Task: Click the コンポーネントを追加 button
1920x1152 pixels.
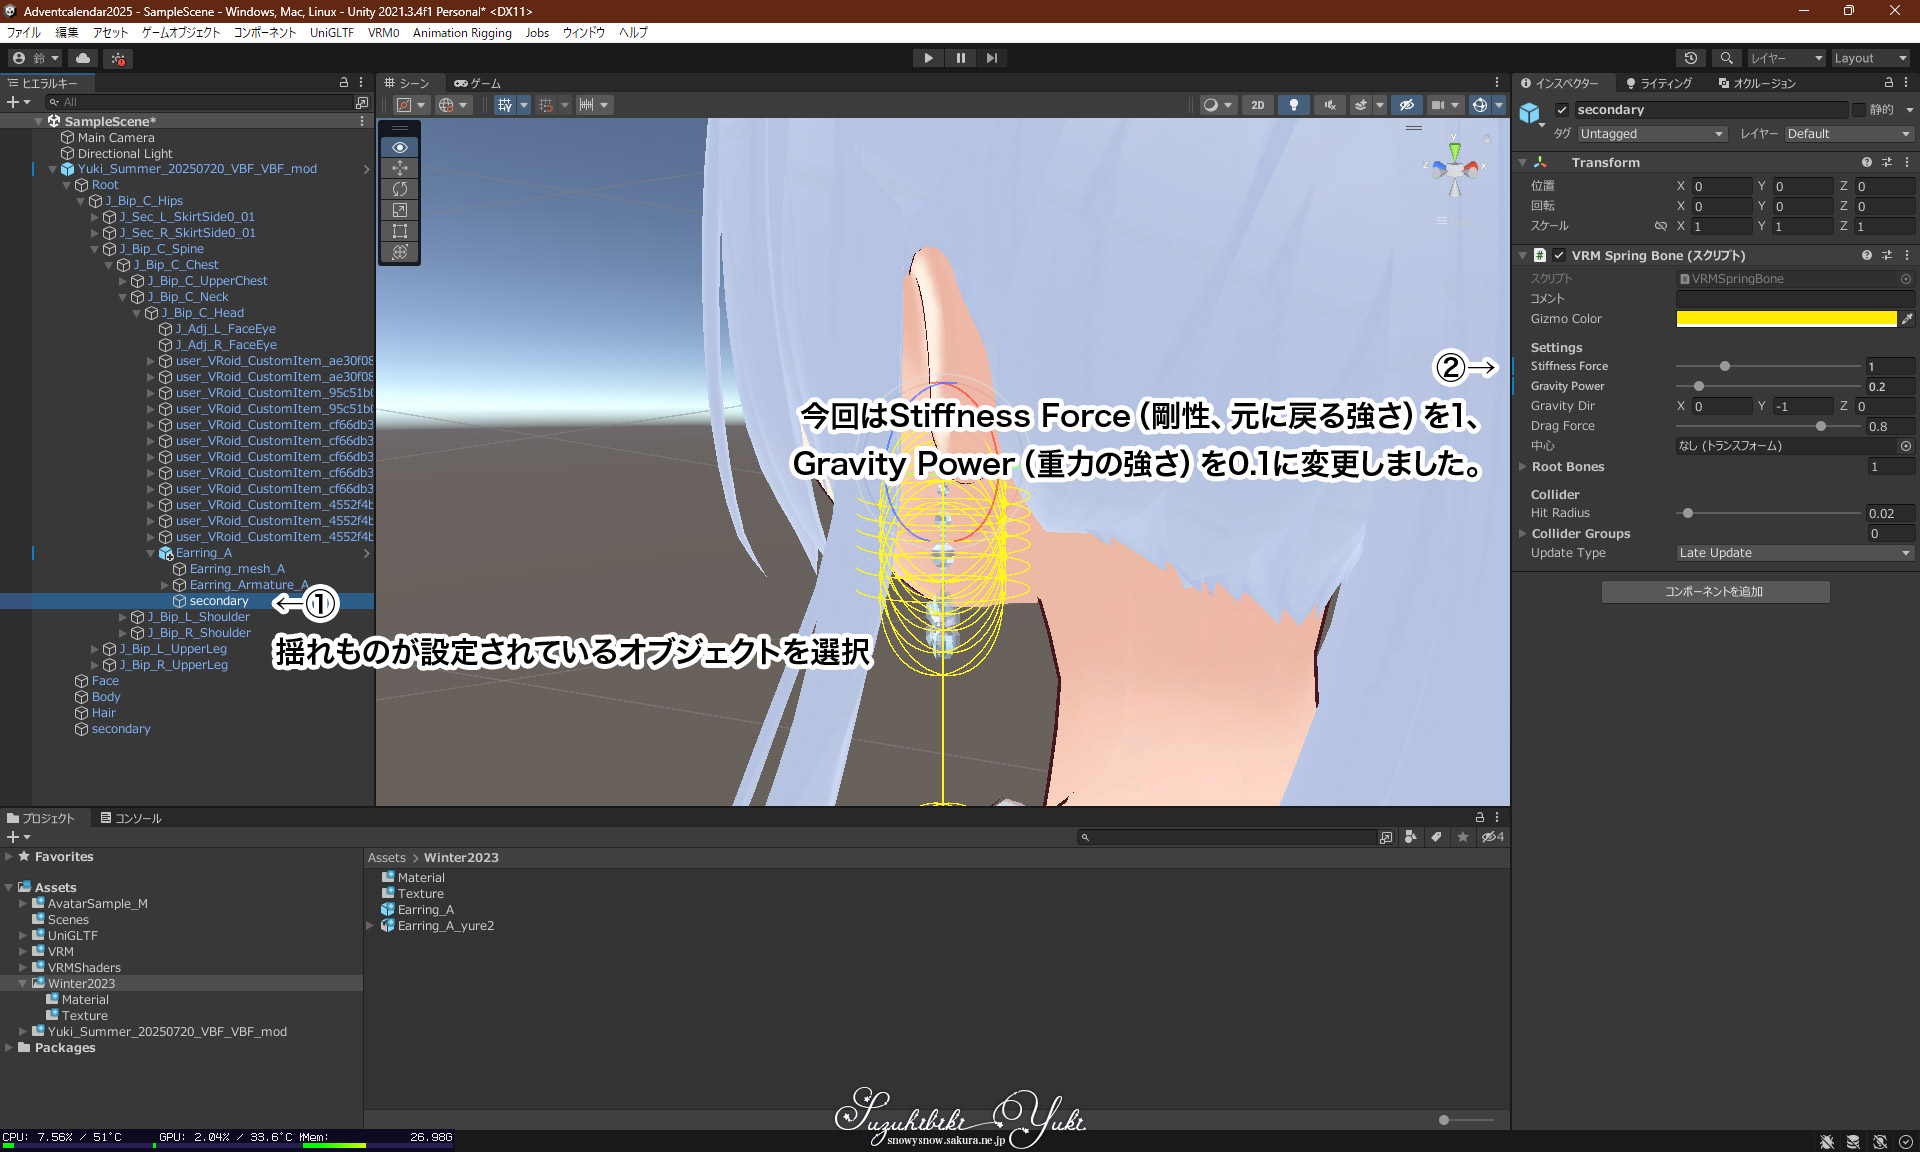Action: 1715,592
